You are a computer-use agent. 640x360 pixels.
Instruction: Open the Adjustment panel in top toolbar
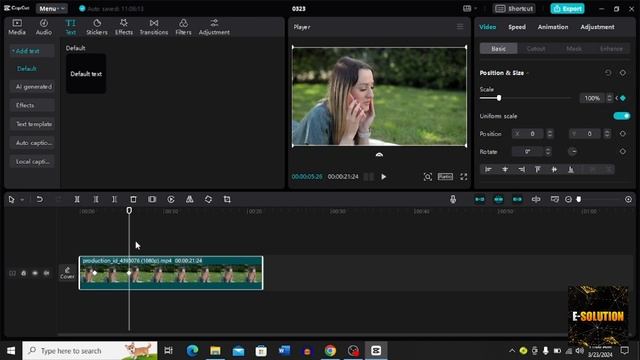click(214, 27)
